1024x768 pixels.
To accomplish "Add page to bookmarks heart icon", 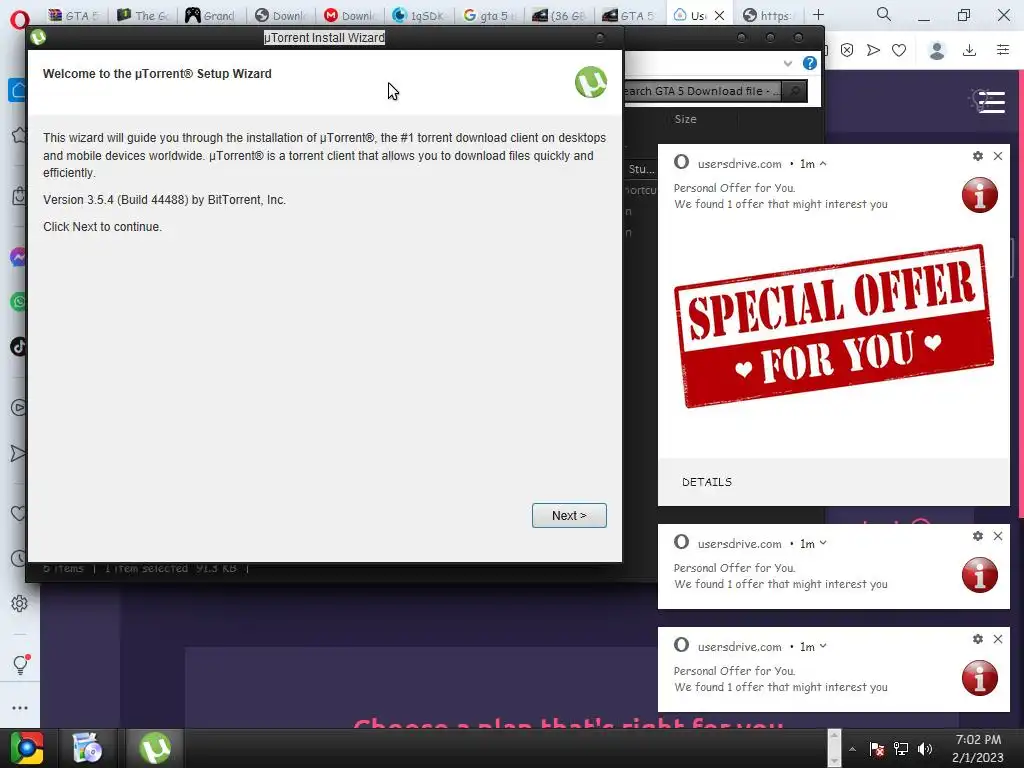I will tap(899, 50).
